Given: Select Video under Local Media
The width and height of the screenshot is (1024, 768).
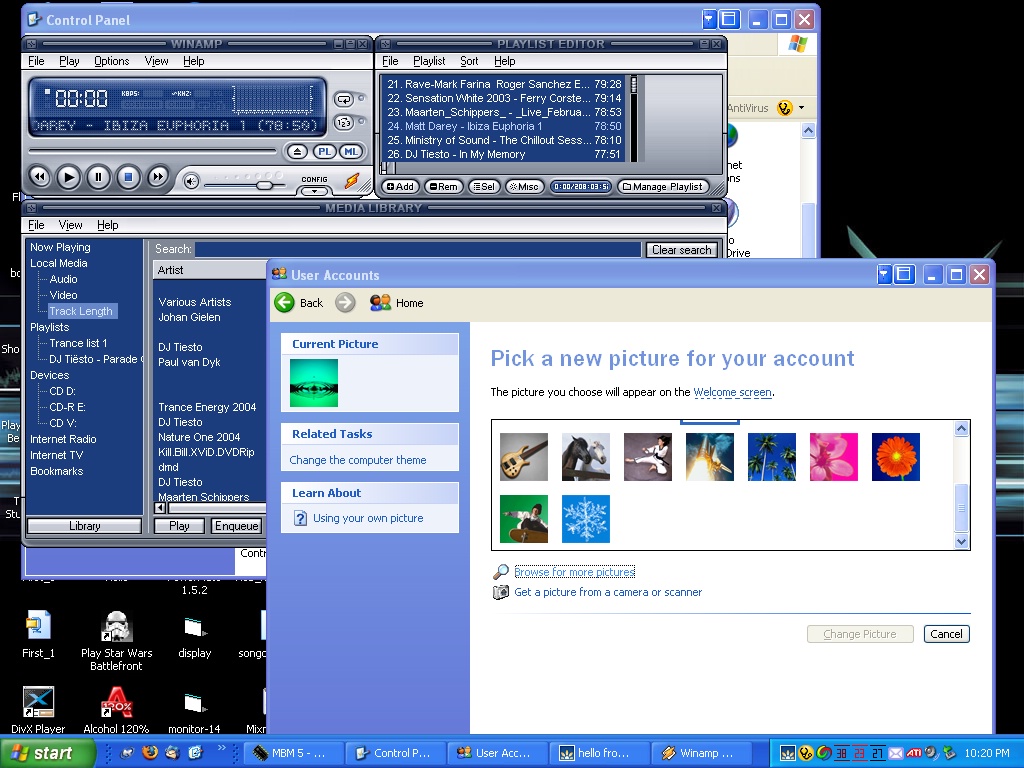Looking at the screenshot, I should tap(63, 295).
